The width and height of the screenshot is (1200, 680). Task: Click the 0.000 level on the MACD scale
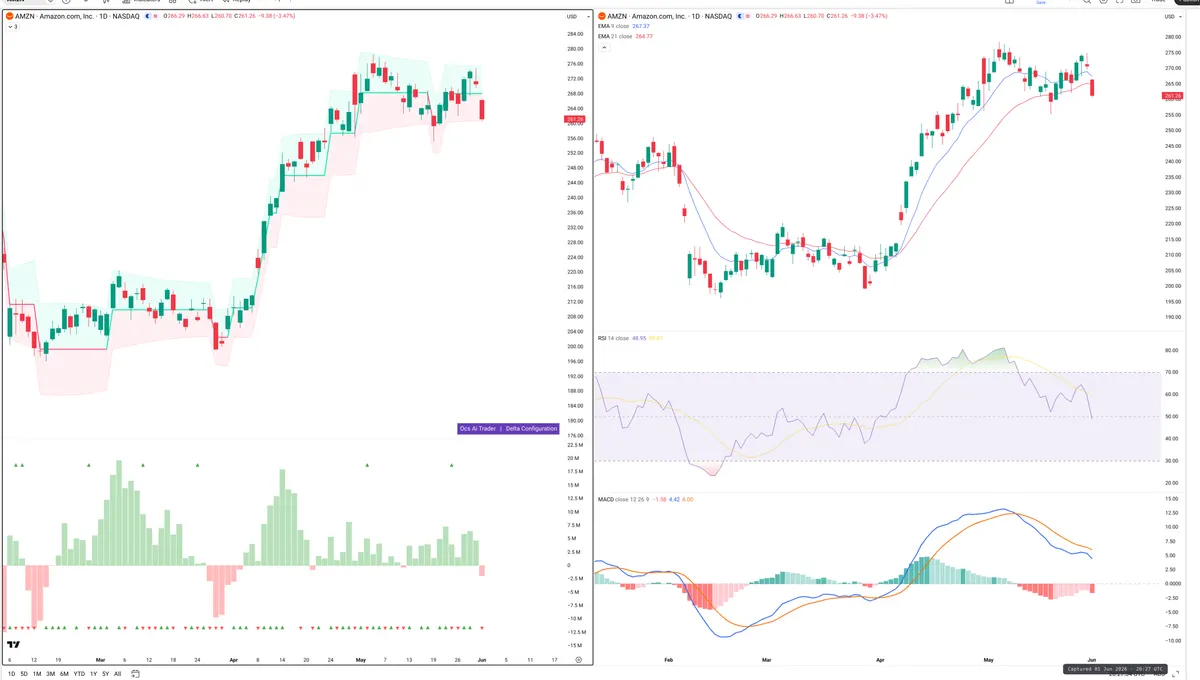1172,583
